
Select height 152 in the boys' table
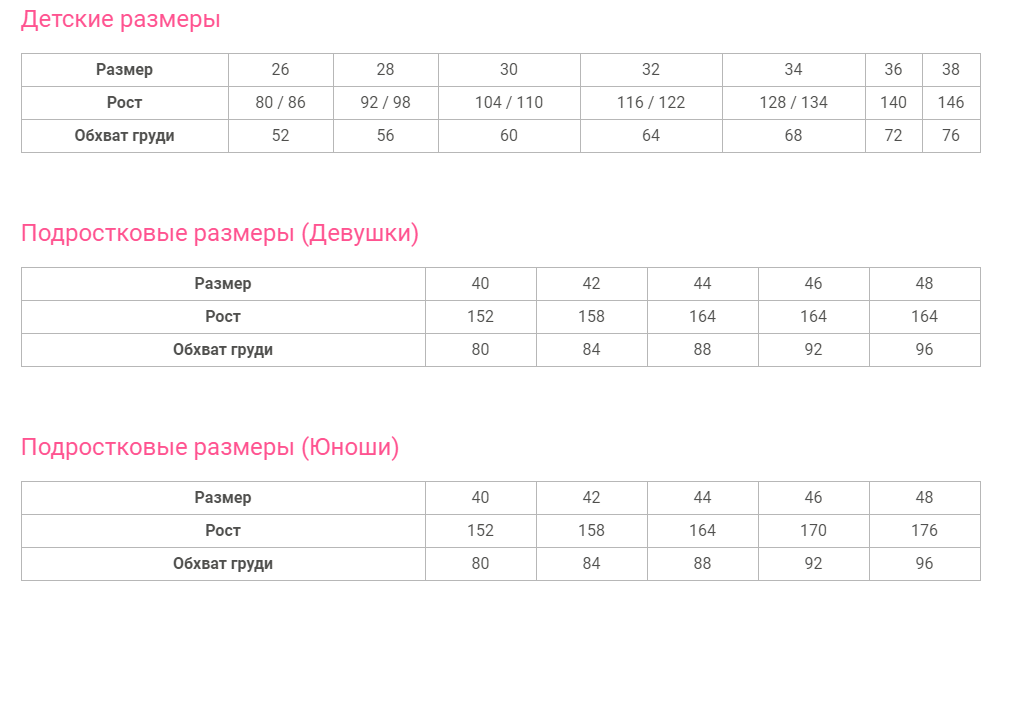[480, 531]
